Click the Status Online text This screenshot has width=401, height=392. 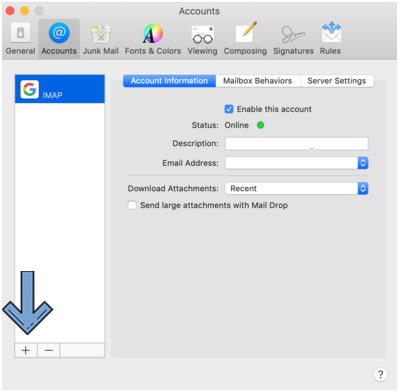tap(236, 125)
